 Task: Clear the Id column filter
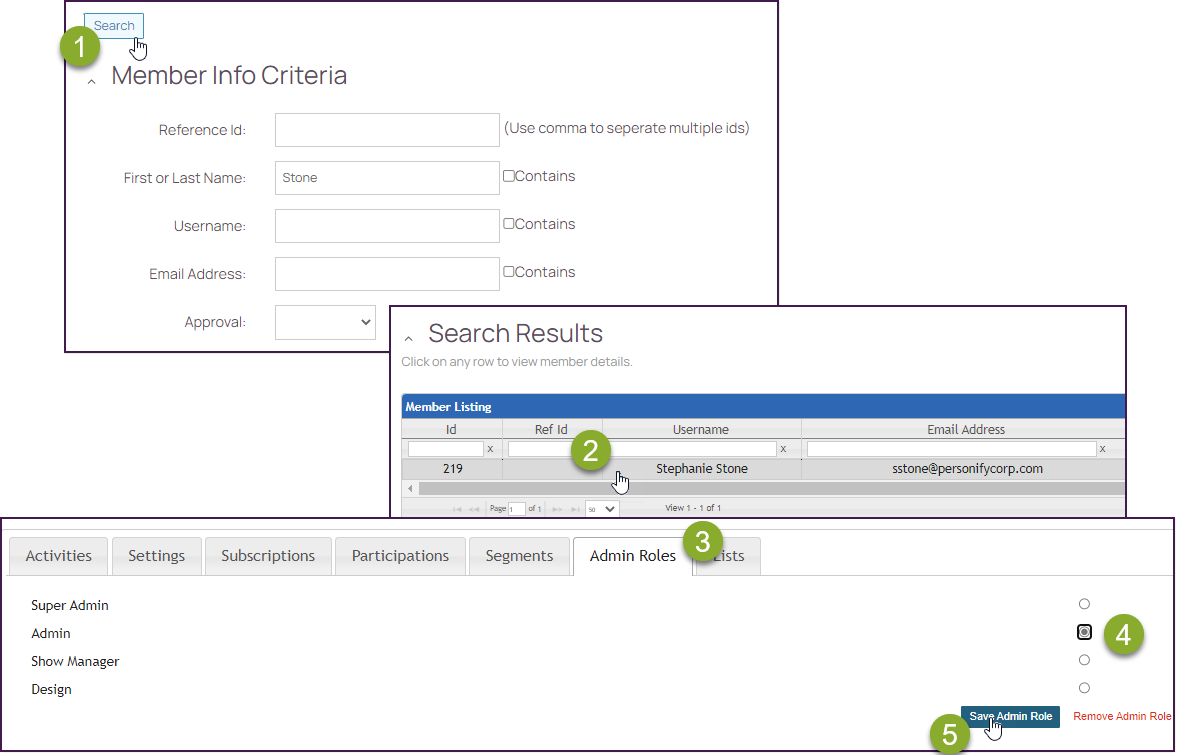[x=491, y=449]
